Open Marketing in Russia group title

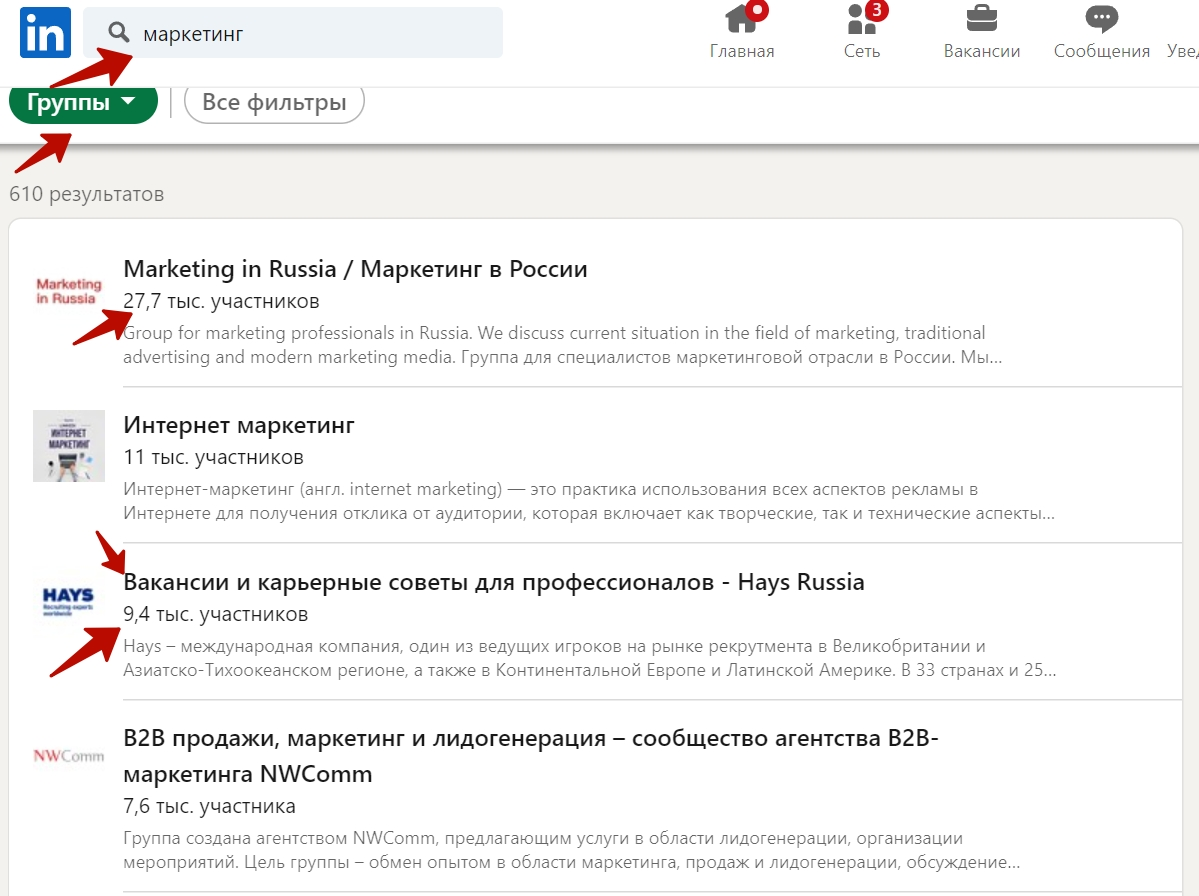356,269
